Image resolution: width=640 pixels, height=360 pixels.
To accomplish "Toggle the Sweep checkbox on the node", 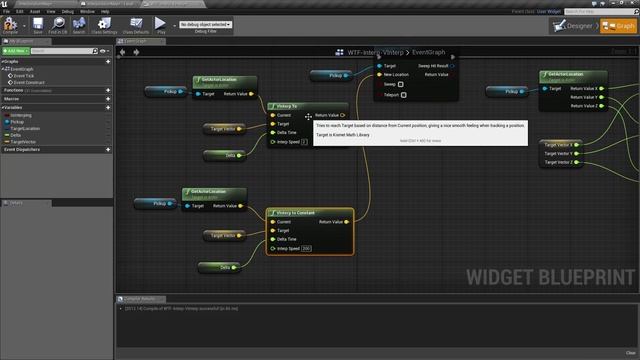I will coord(400,84).
